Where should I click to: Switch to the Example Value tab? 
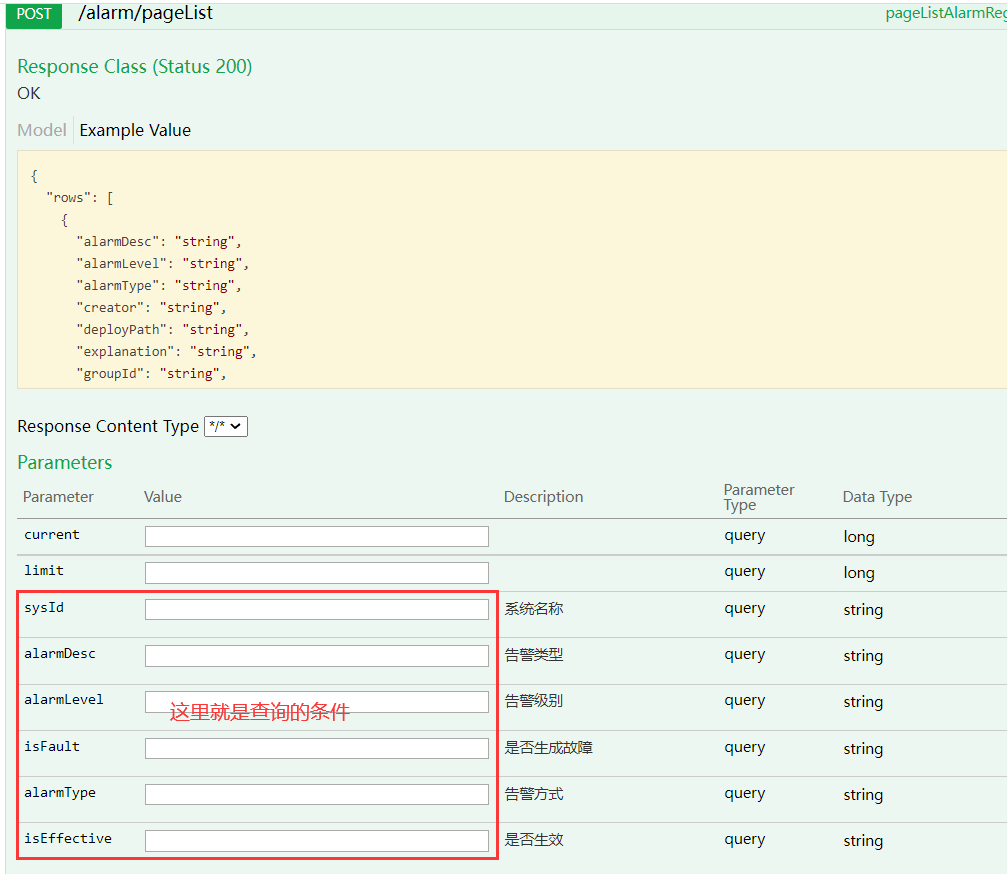point(135,130)
